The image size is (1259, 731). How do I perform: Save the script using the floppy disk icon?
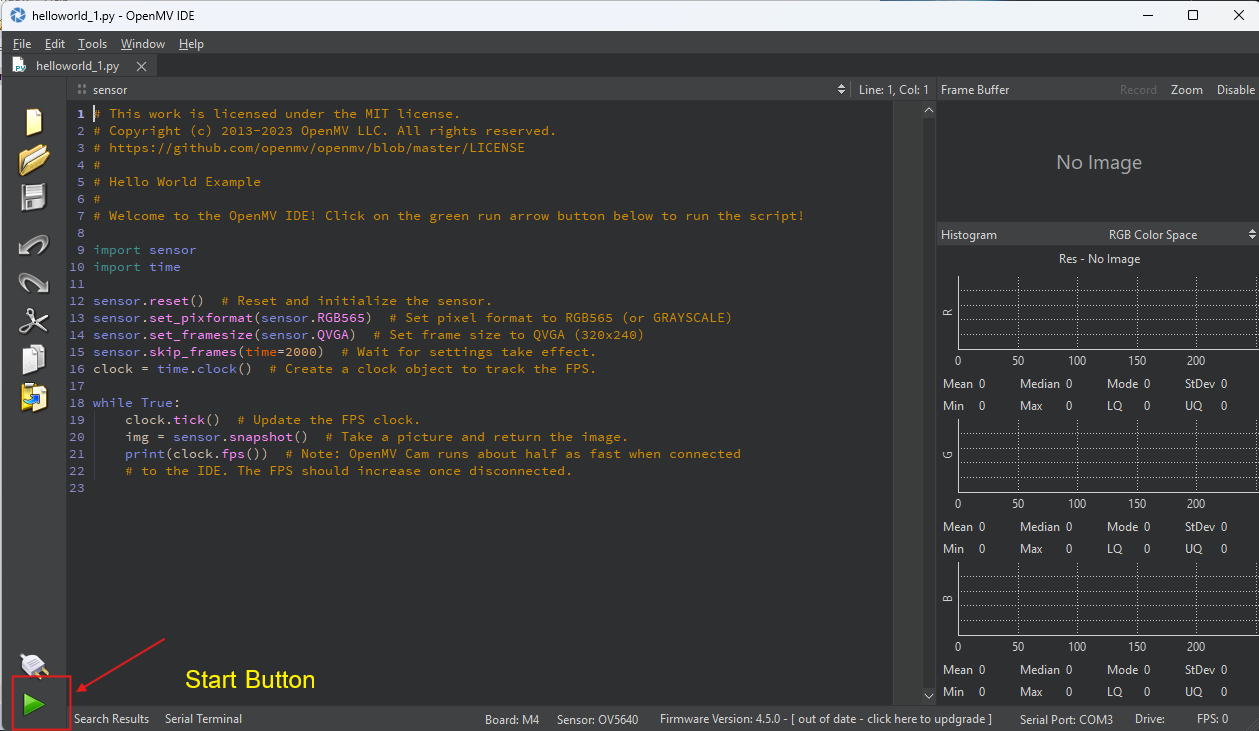click(x=34, y=197)
